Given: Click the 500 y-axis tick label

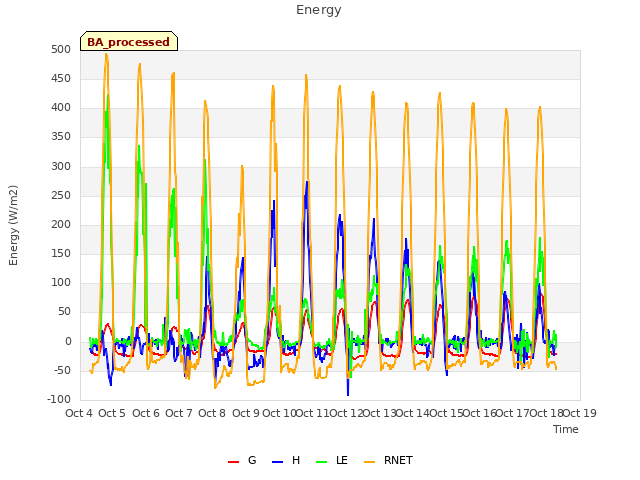Looking at the screenshot, I should point(61,50).
